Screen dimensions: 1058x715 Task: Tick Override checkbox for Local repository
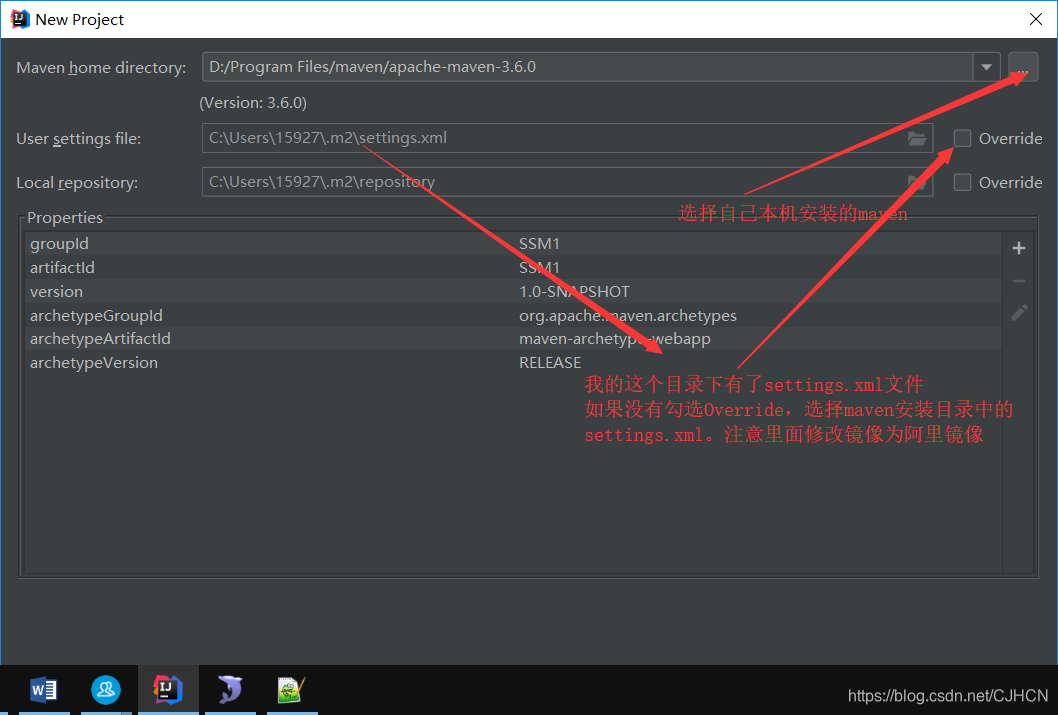pos(962,182)
